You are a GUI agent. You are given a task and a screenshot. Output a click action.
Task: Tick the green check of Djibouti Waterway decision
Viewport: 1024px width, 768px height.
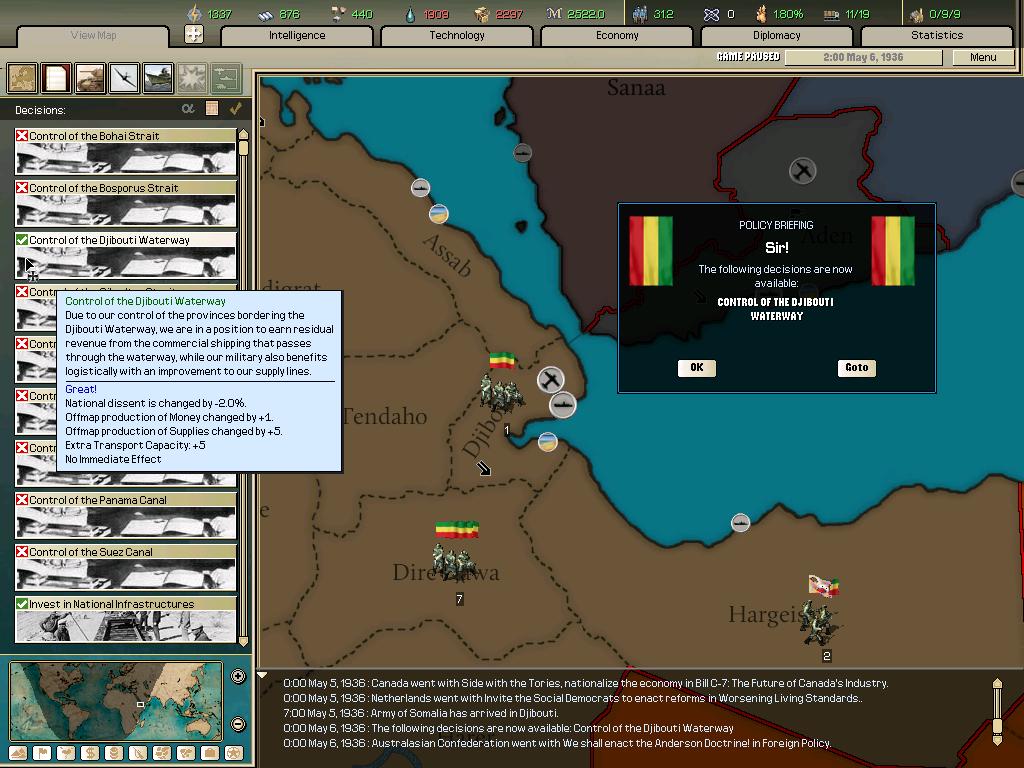click(22, 240)
